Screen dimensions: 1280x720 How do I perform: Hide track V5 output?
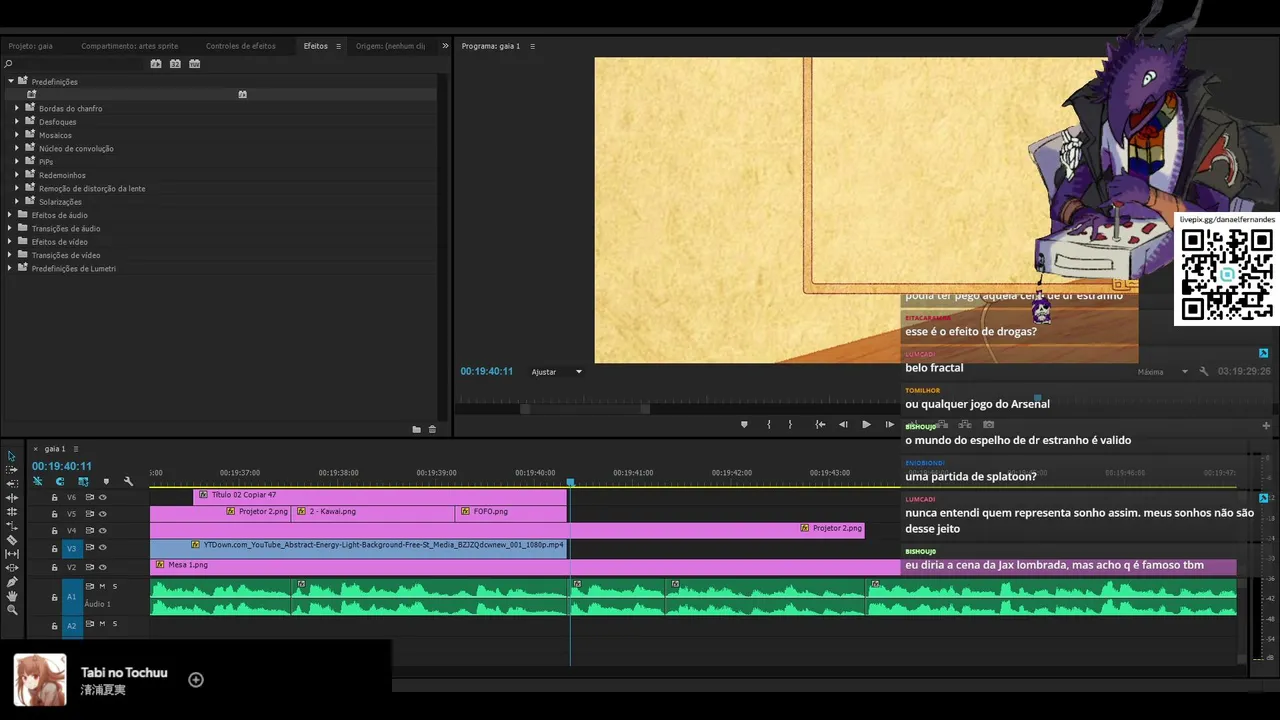point(102,514)
